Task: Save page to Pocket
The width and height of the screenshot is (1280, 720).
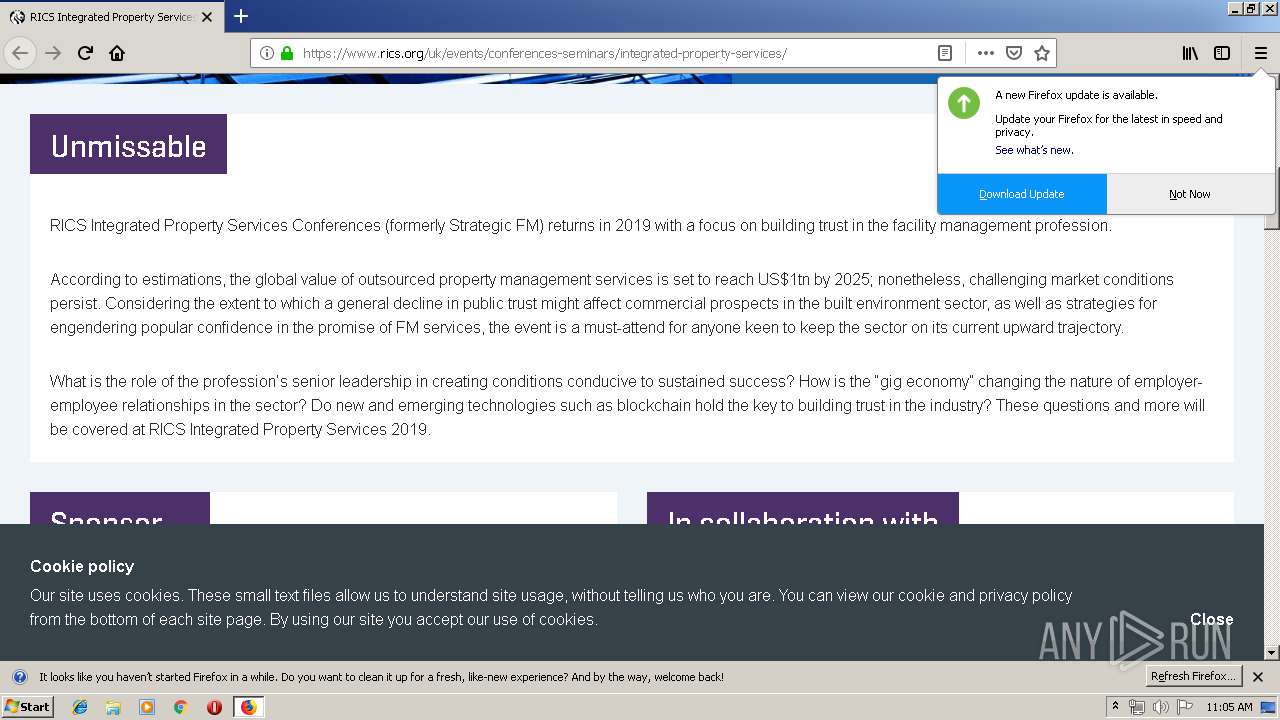Action: (1014, 53)
